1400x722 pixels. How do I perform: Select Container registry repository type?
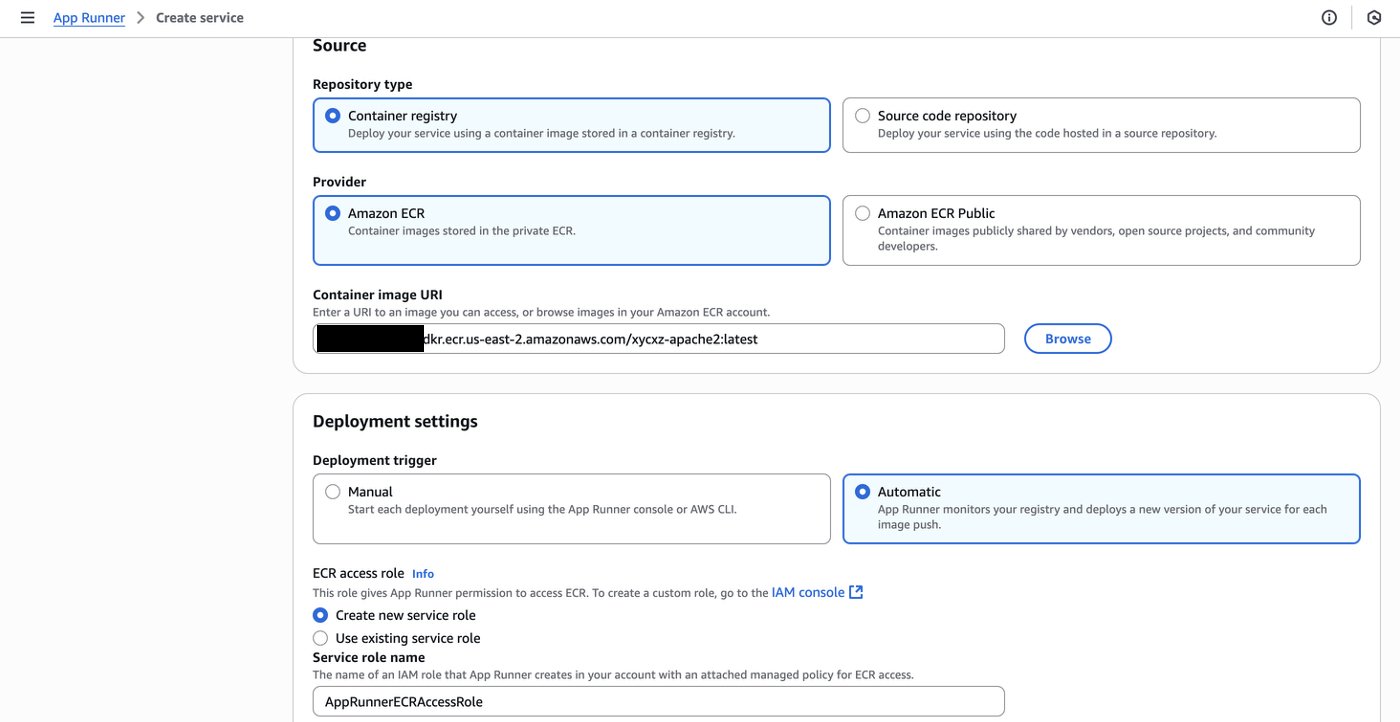[333, 116]
